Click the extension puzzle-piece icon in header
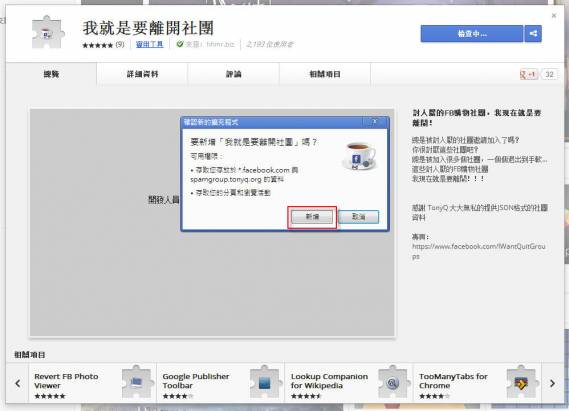Screen dimensions: 569x411 point(48,33)
